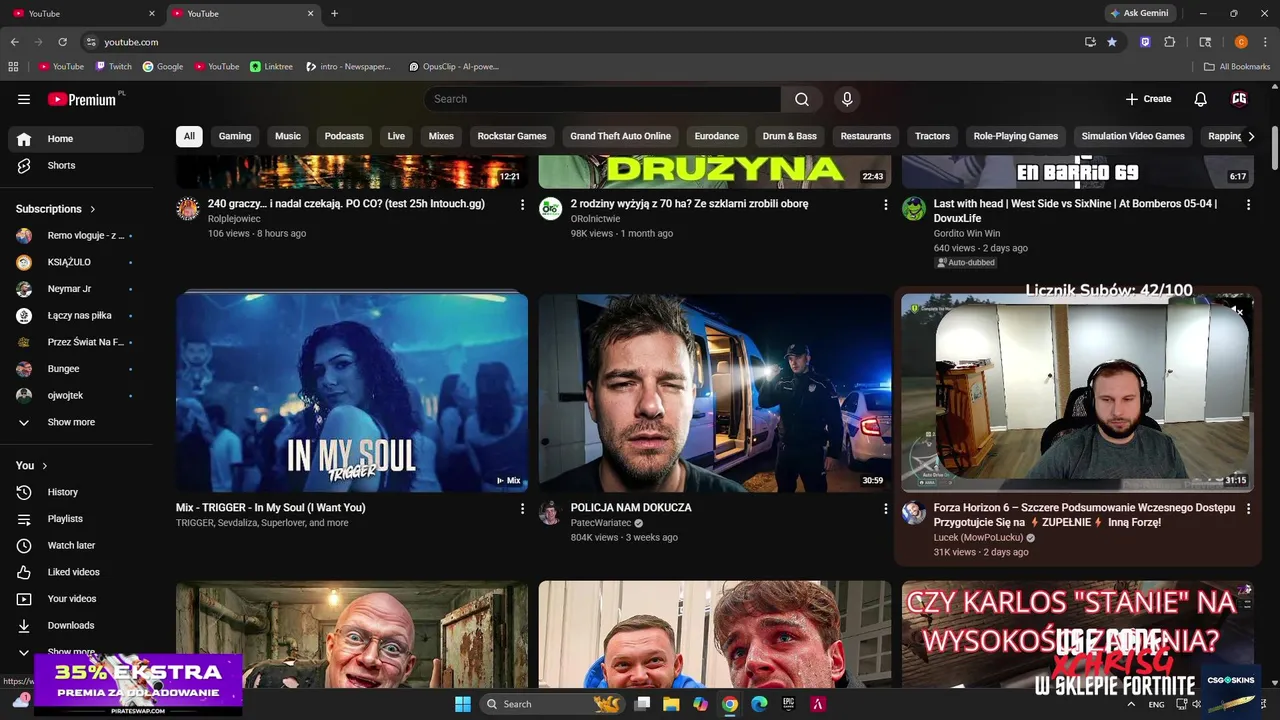
Task: Click the search magnifier button
Action: (802, 99)
